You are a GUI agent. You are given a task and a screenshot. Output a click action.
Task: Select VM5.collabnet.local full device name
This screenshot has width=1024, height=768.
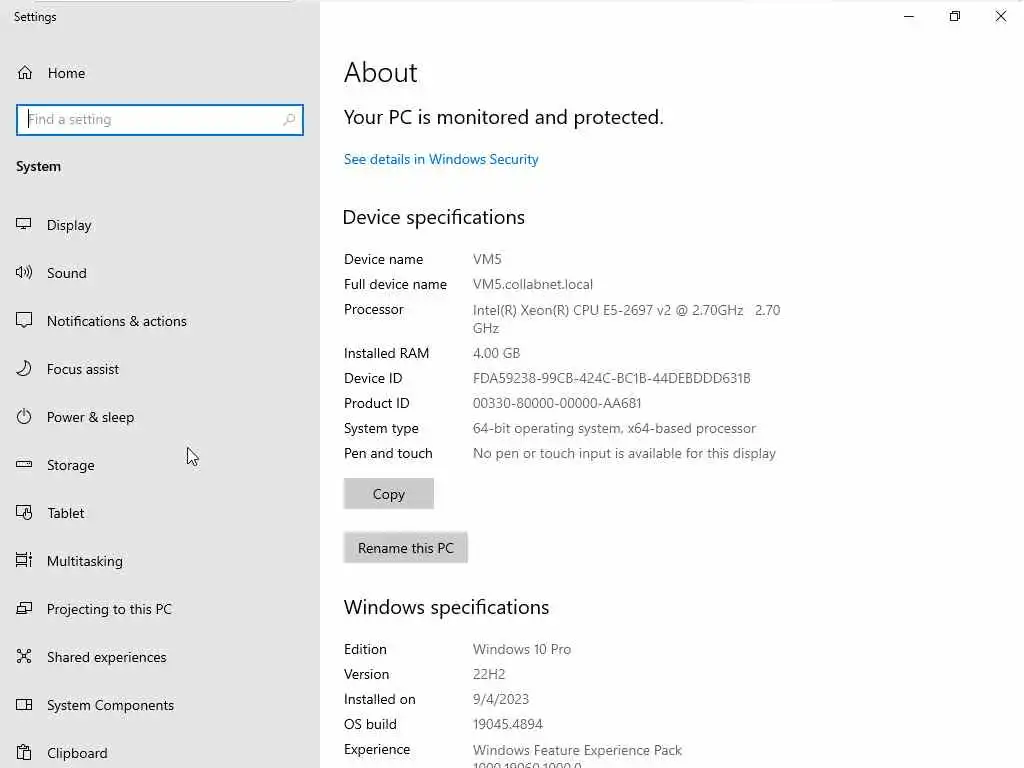coord(533,284)
